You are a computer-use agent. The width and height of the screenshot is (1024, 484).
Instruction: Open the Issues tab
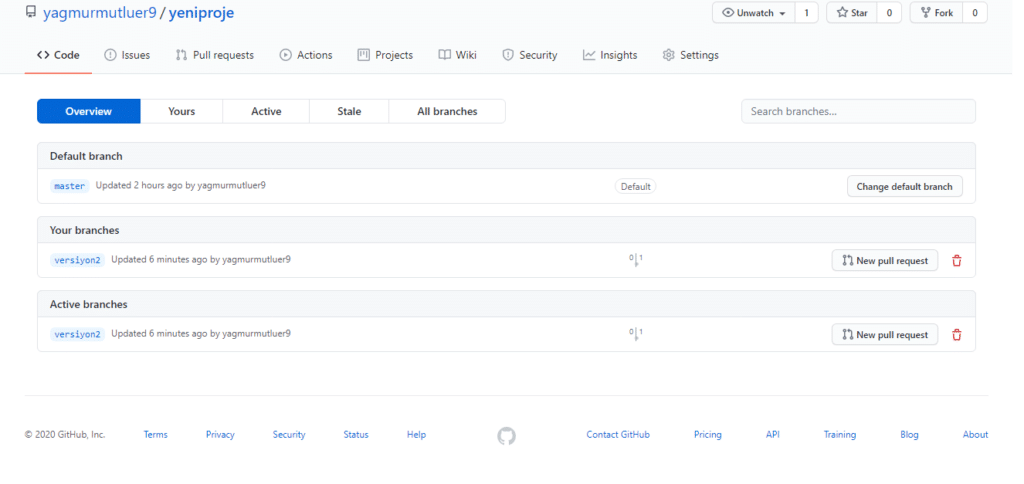(127, 56)
